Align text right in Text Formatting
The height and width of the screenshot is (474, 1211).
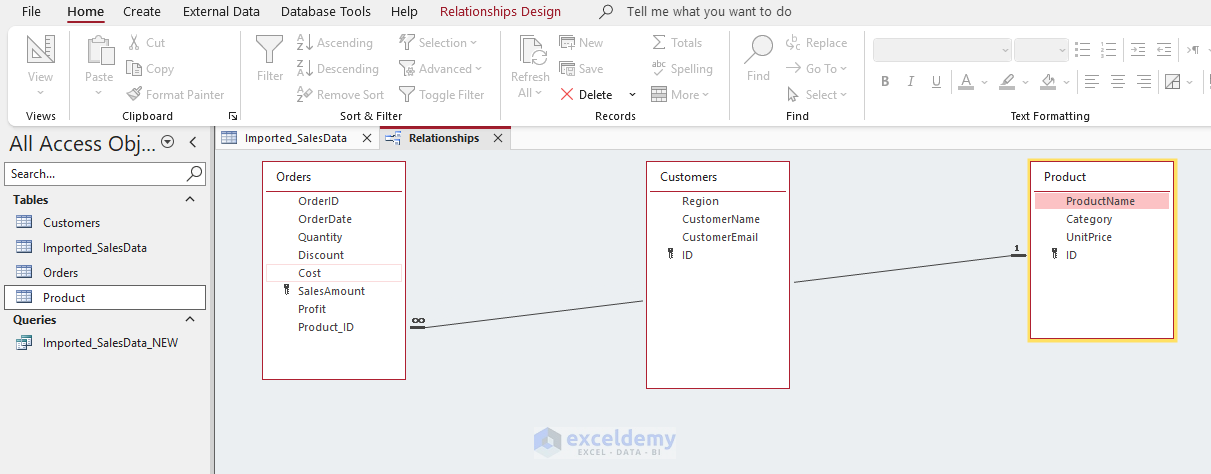click(1143, 82)
